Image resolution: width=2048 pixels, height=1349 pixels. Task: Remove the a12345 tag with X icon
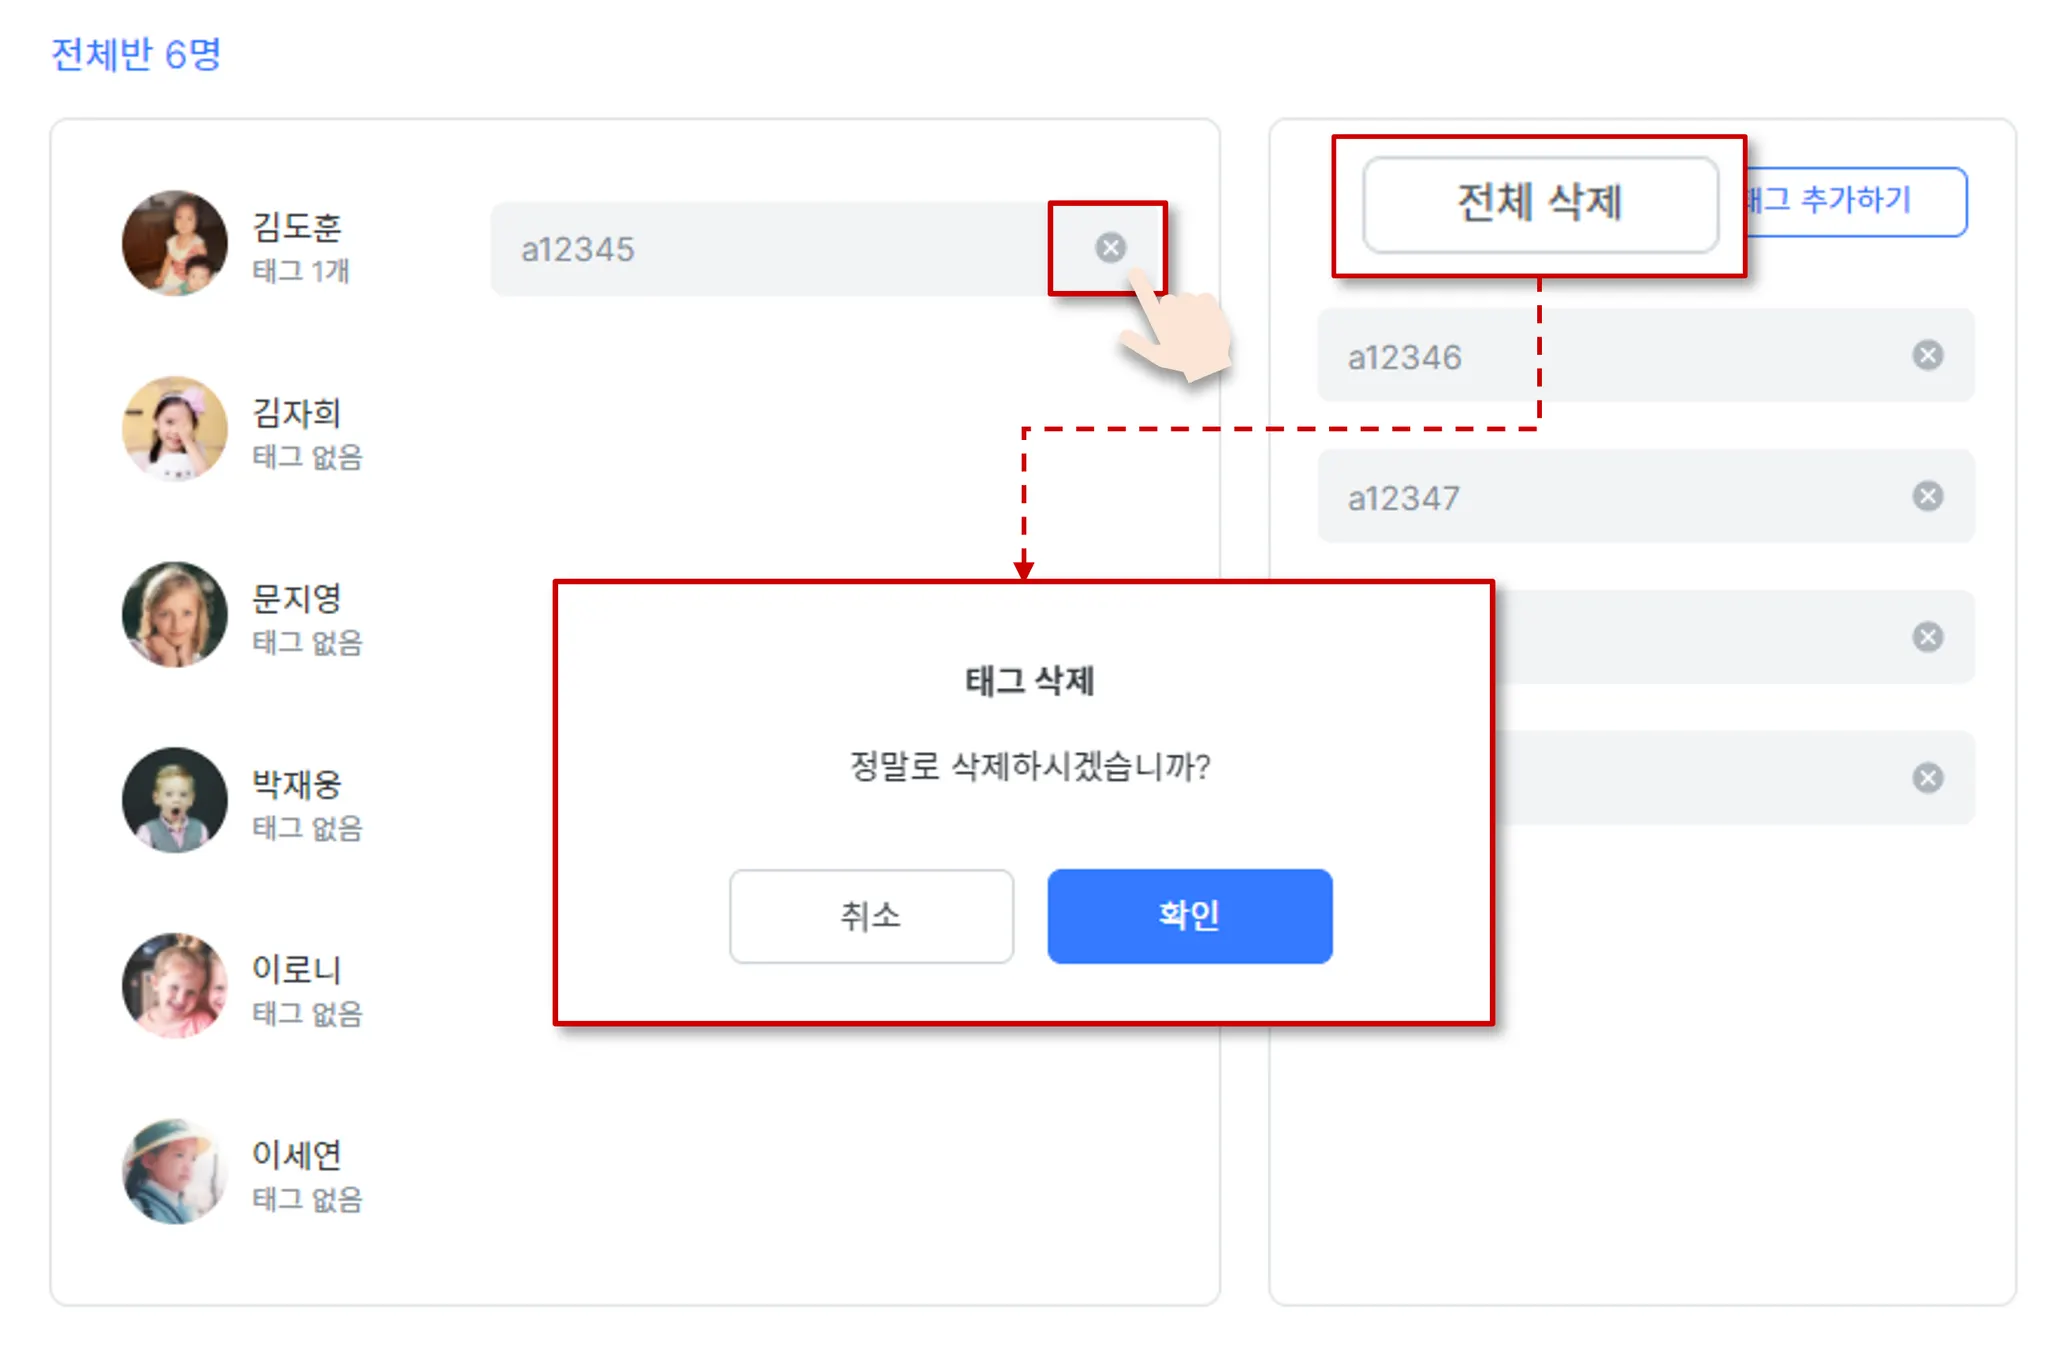coord(1110,248)
